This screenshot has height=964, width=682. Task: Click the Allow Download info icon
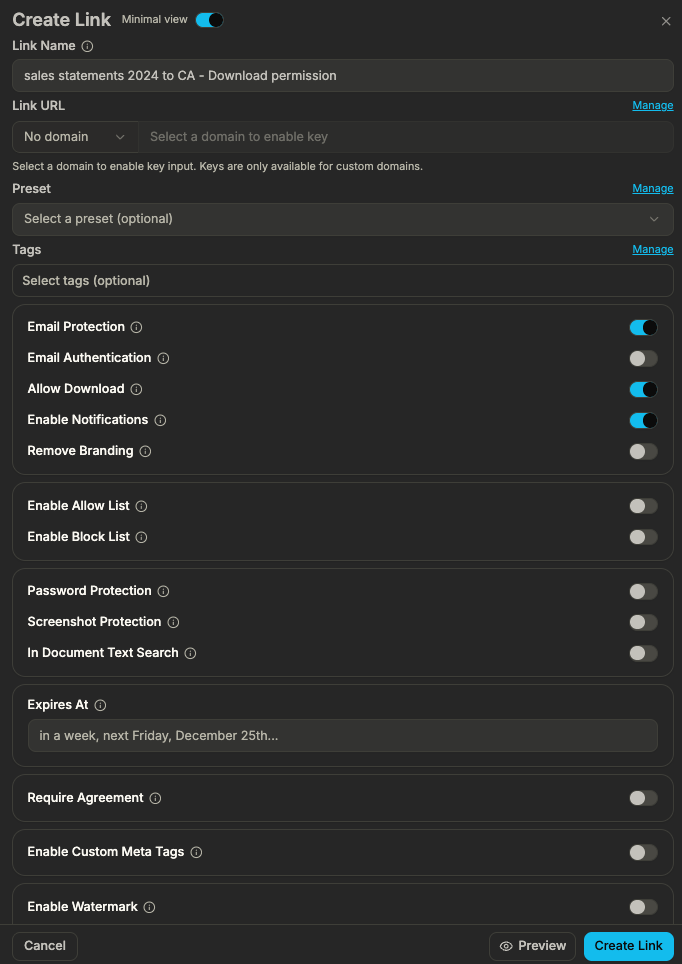(137, 389)
